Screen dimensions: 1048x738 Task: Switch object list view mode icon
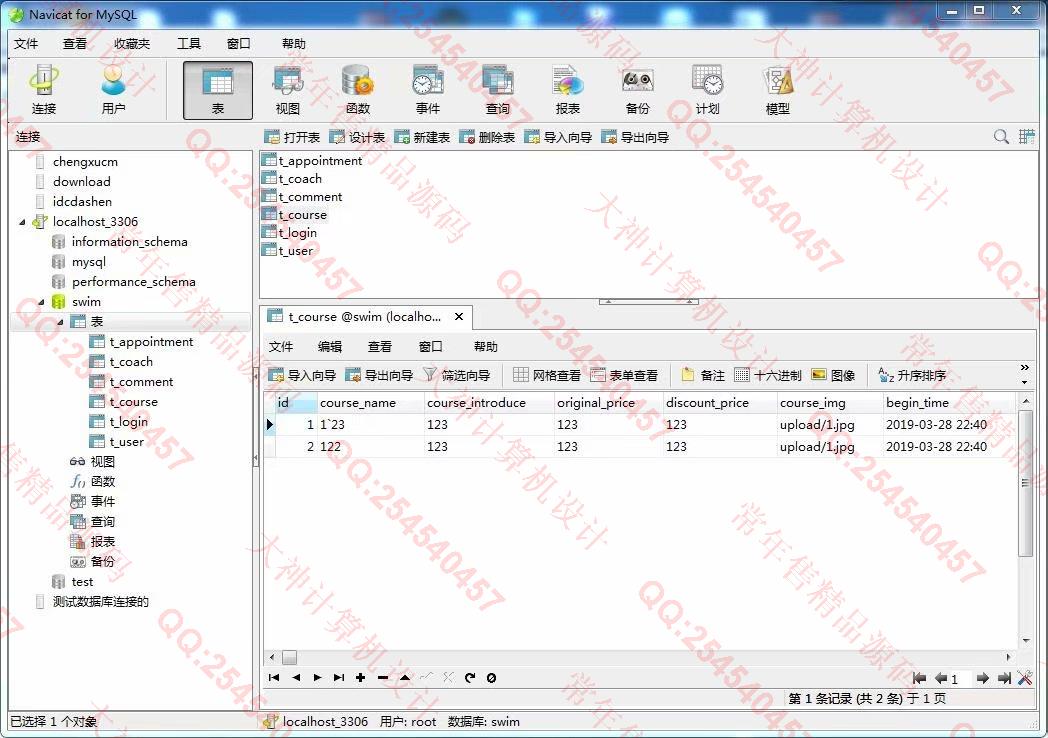(1027, 136)
